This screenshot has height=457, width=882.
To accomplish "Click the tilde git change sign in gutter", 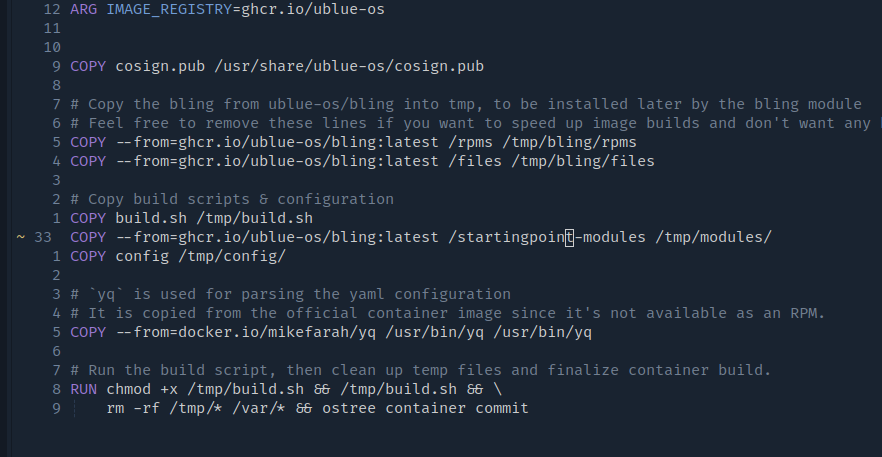I will [x=22, y=237].
